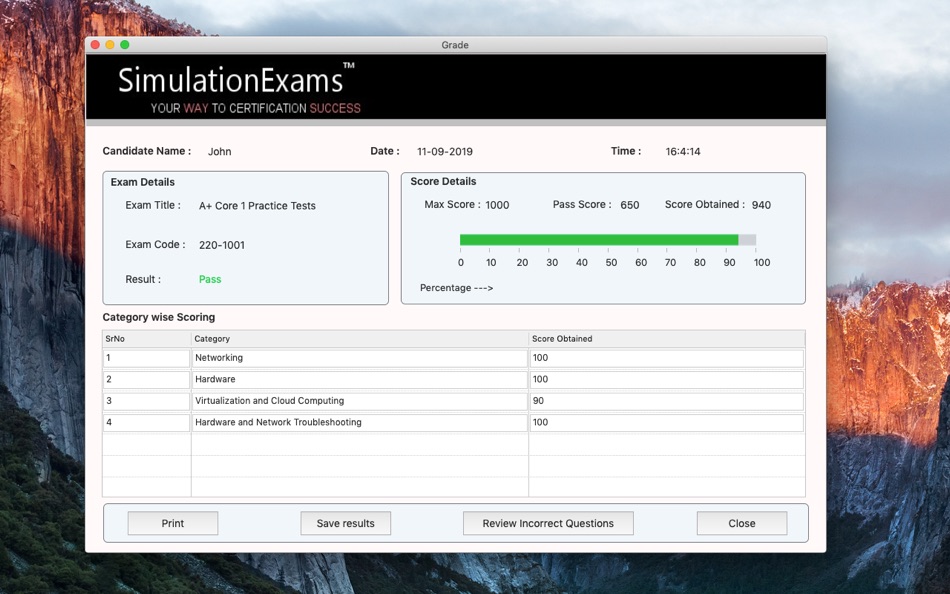
Task: Click the candidate name John
Action: (219, 152)
